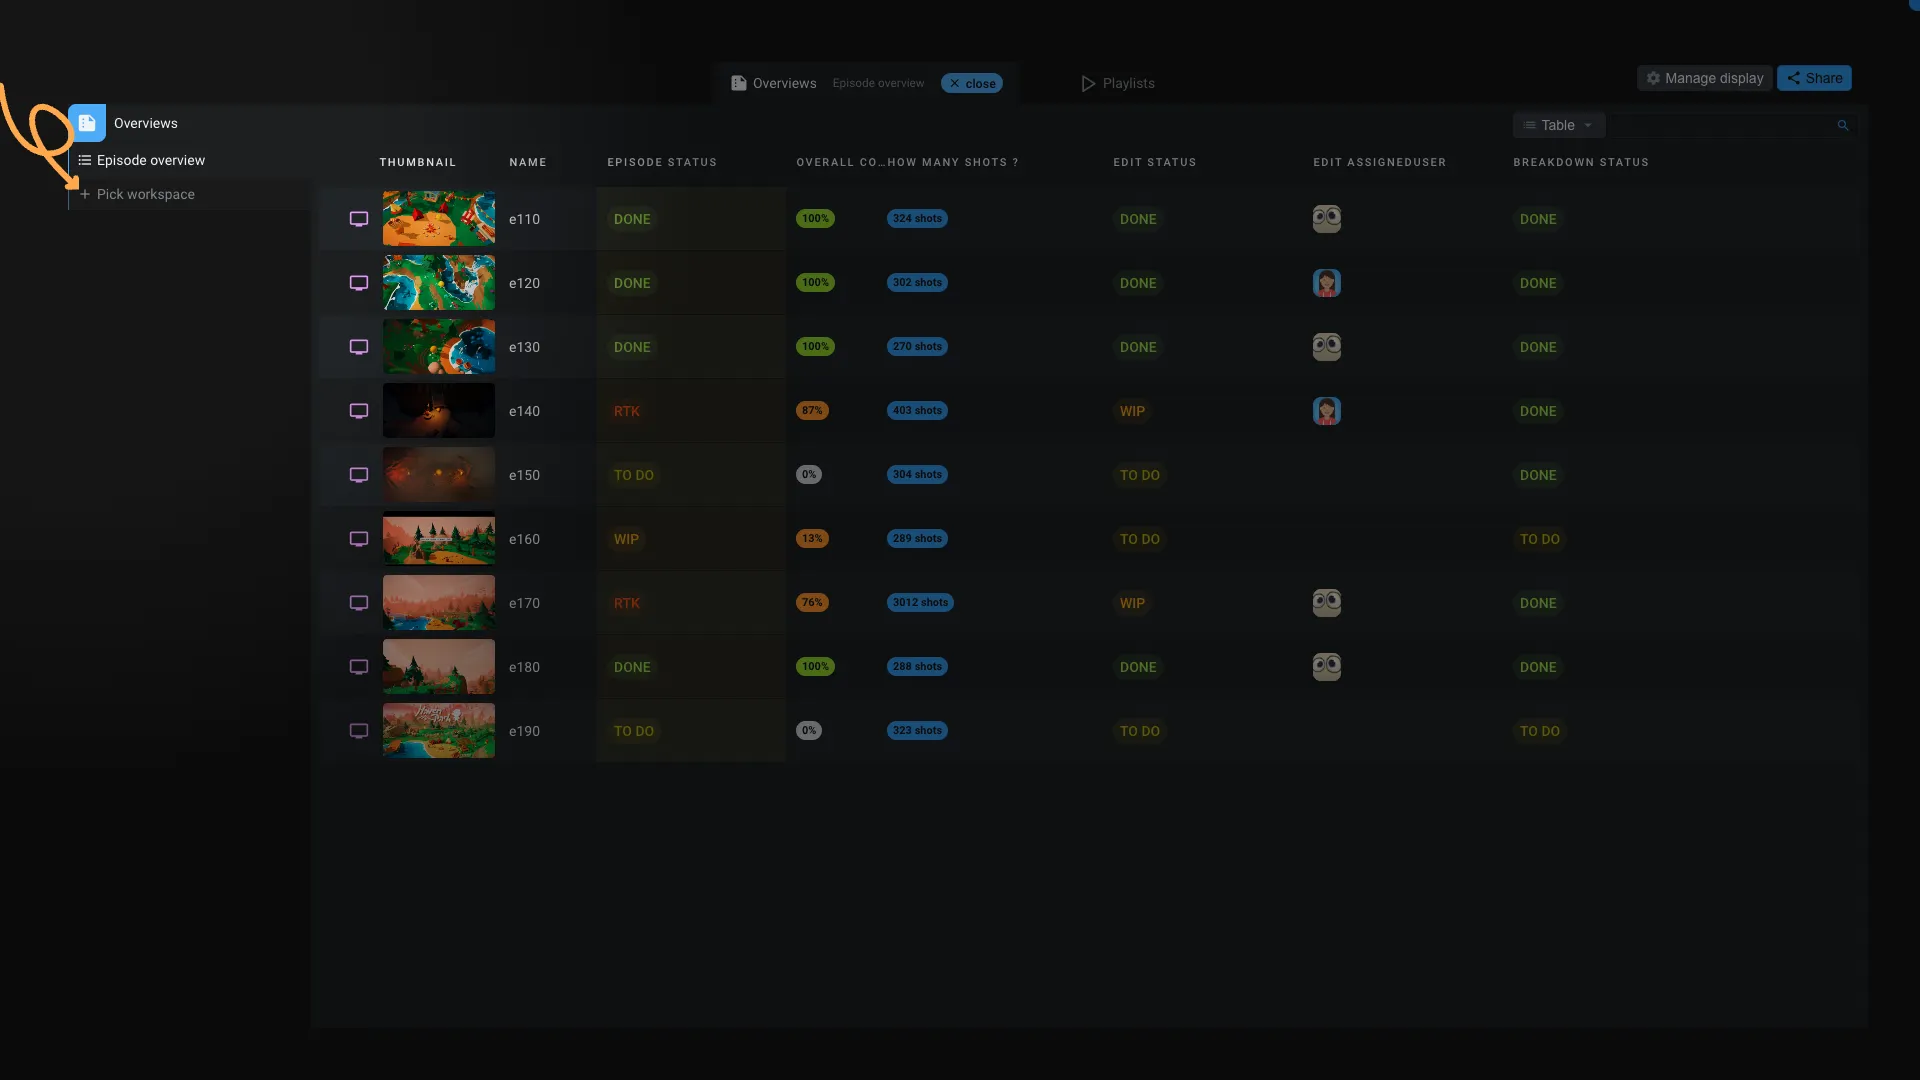Click the Playlists play triangle icon
The height and width of the screenshot is (1080, 1920).
[x=1088, y=83]
